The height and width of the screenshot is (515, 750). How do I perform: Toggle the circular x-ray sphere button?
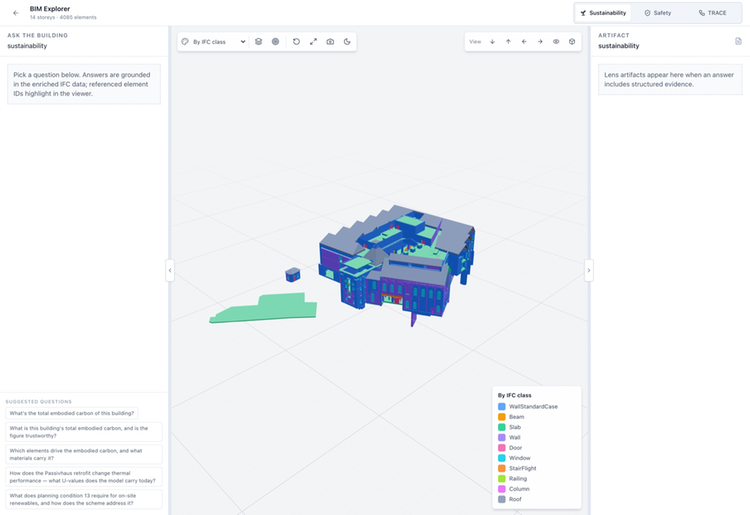click(276, 42)
